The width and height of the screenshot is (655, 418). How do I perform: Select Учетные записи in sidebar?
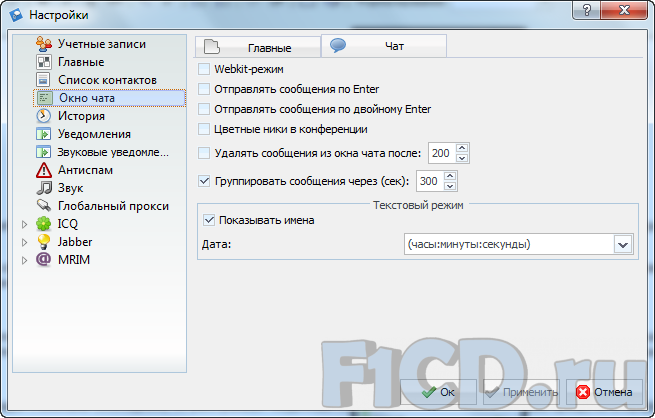[102, 44]
